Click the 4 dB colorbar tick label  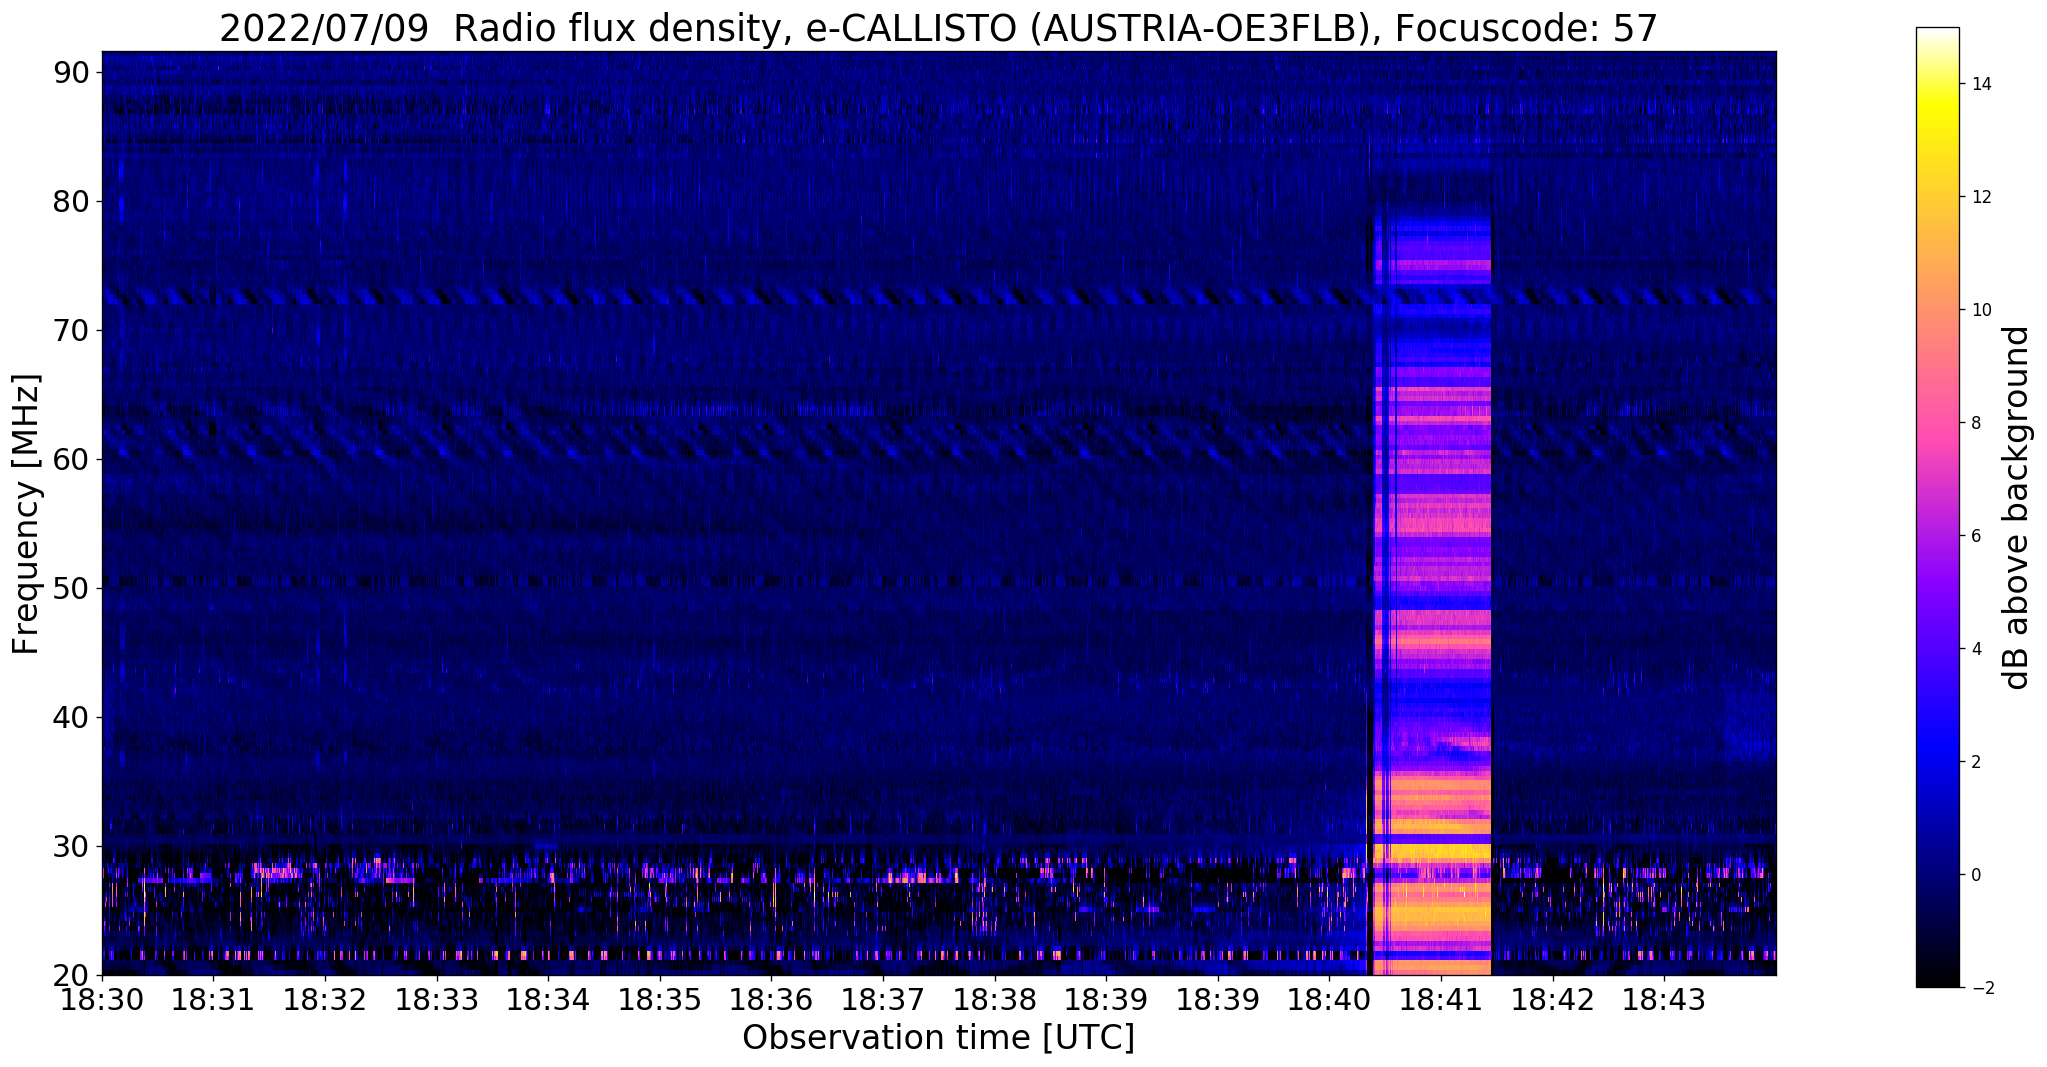[x=1974, y=649]
